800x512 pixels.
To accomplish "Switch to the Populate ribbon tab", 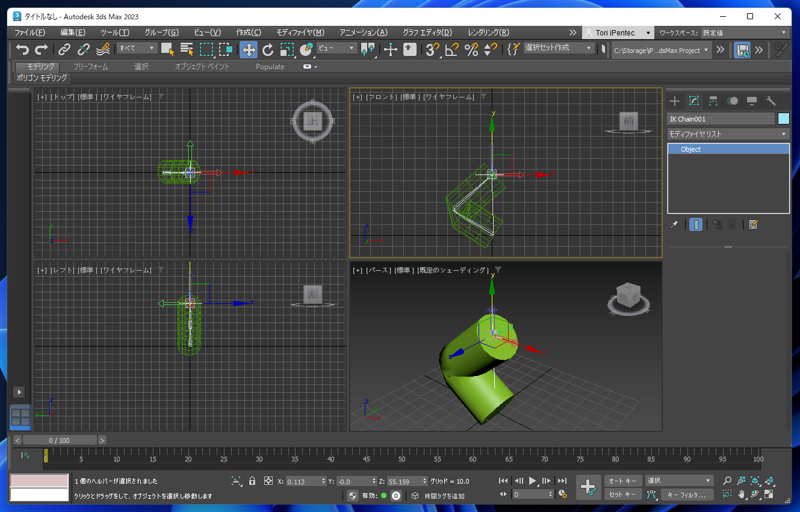I will coord(270,67).
